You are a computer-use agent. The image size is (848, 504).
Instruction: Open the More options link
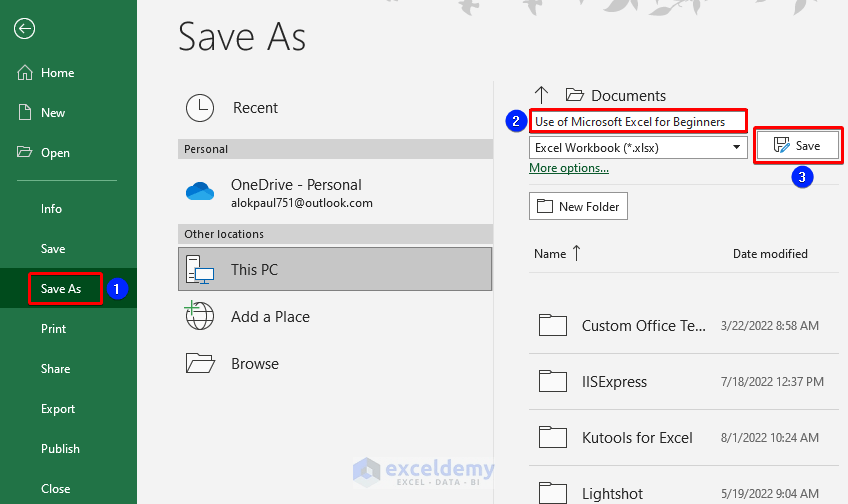click(569, 168)
